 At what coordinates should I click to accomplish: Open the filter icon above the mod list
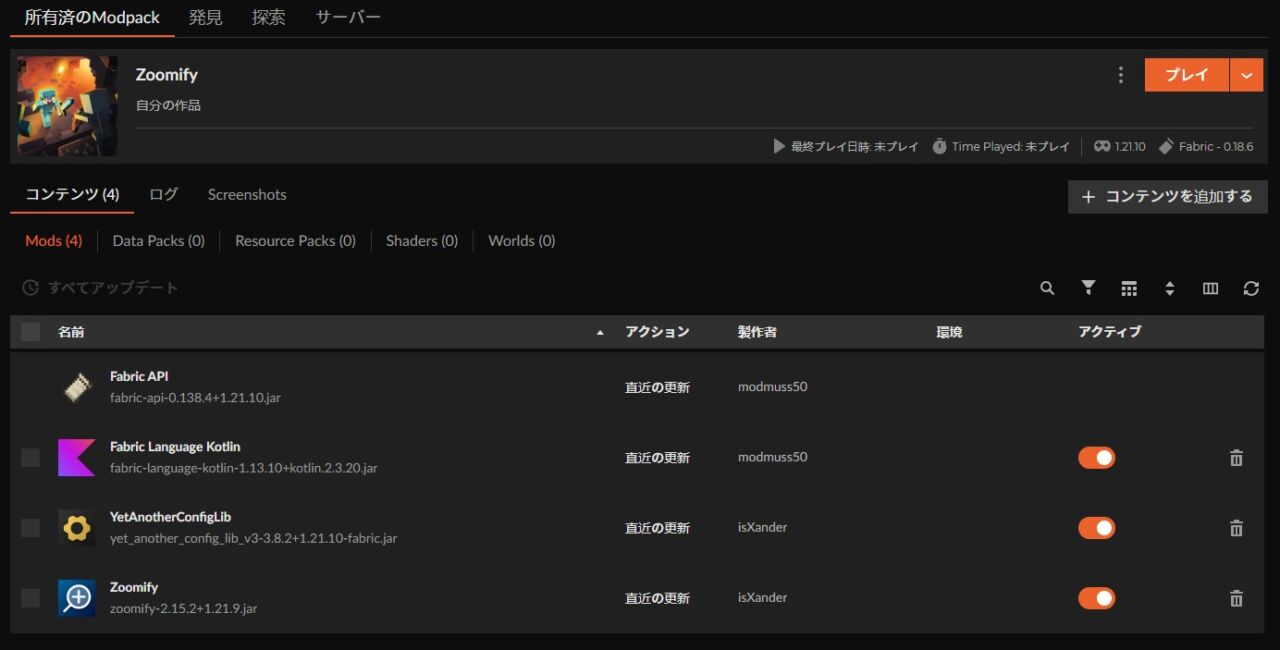[1087, 288]
